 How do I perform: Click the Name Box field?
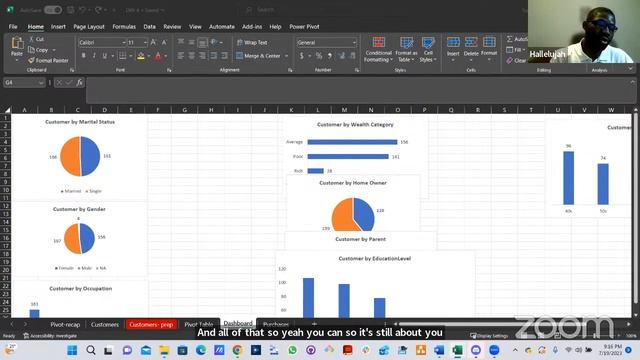tap(24, 82)
